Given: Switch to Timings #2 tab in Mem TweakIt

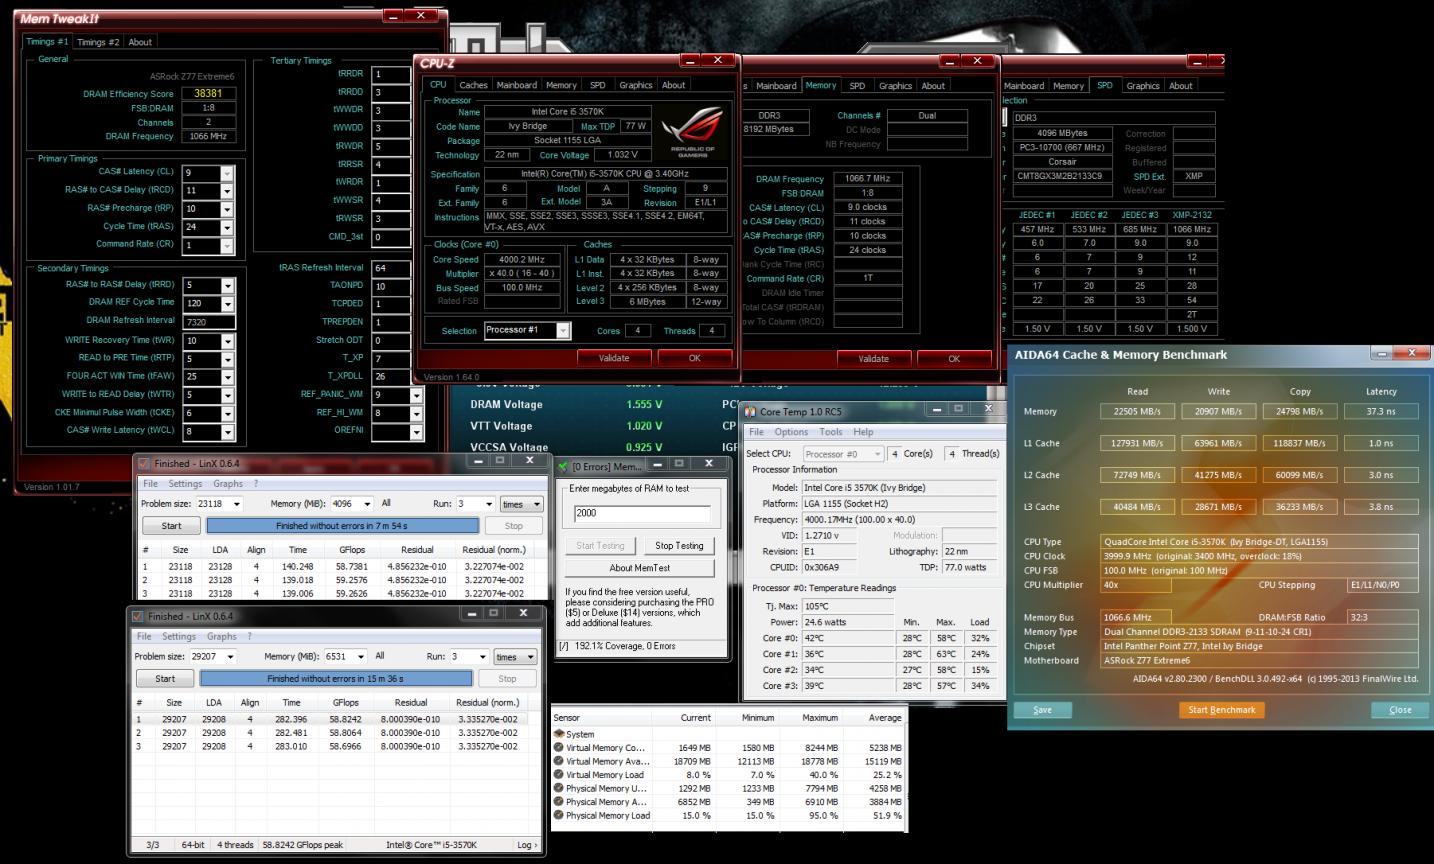Looking at the screenshot, I should 98,42.
